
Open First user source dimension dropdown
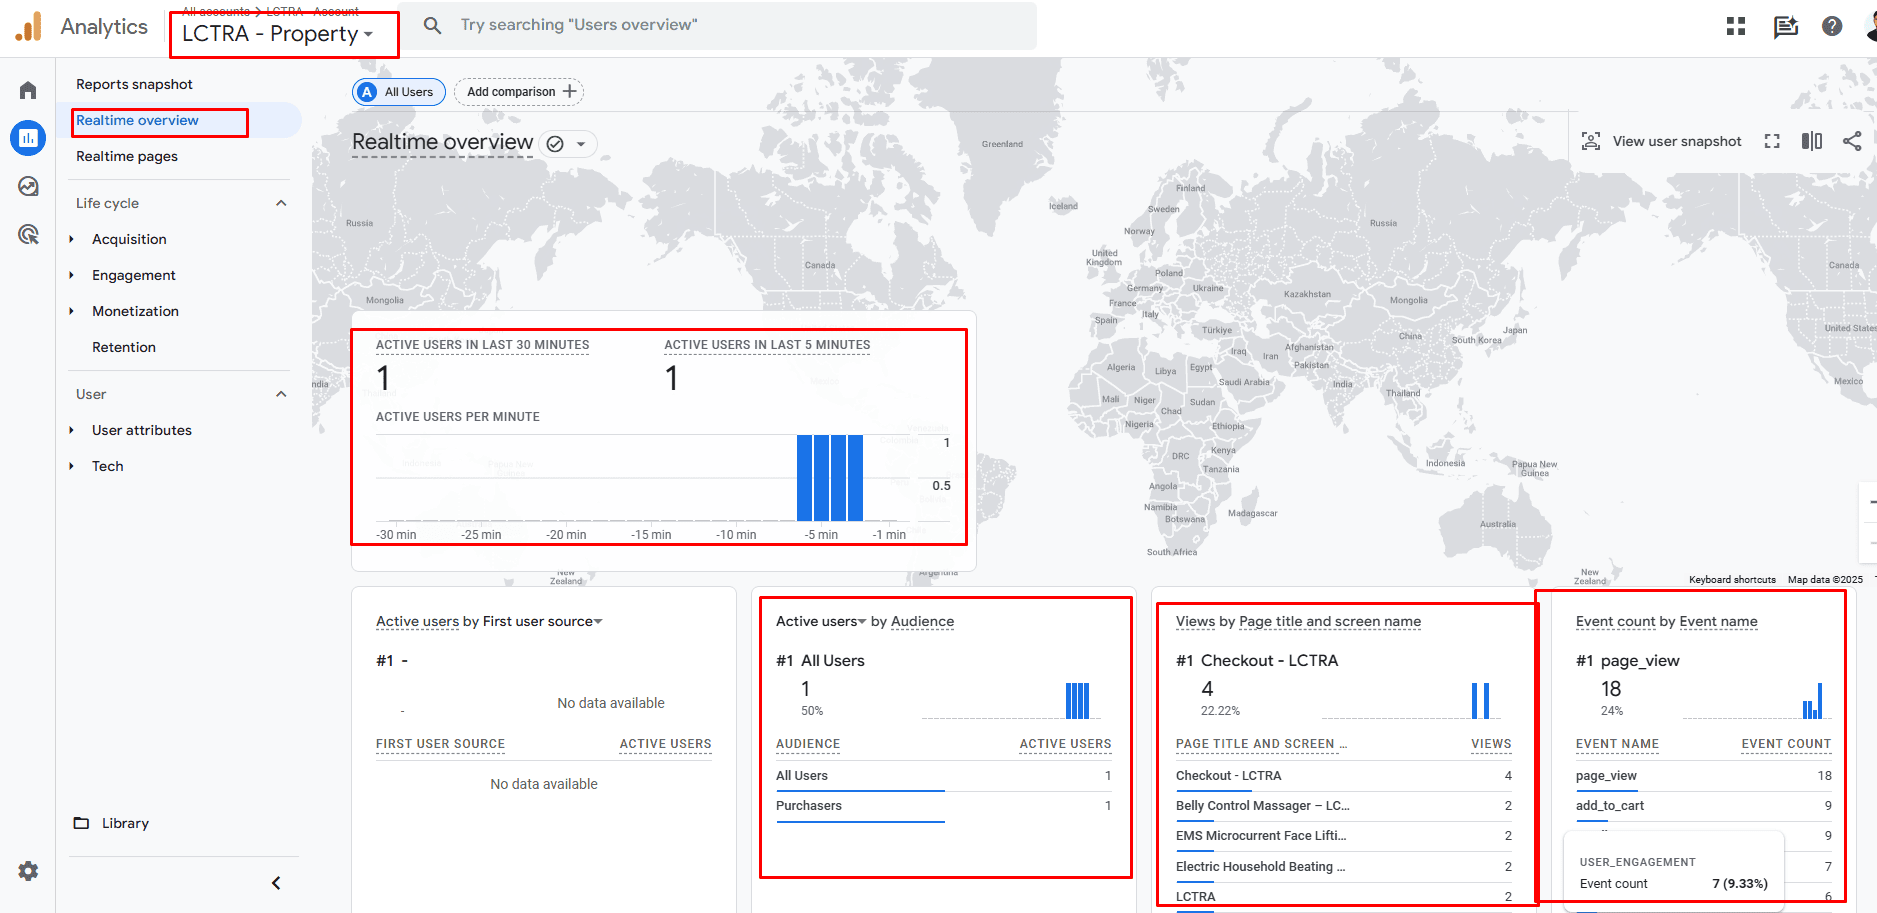pyautogui.click(x=598, y=622)
